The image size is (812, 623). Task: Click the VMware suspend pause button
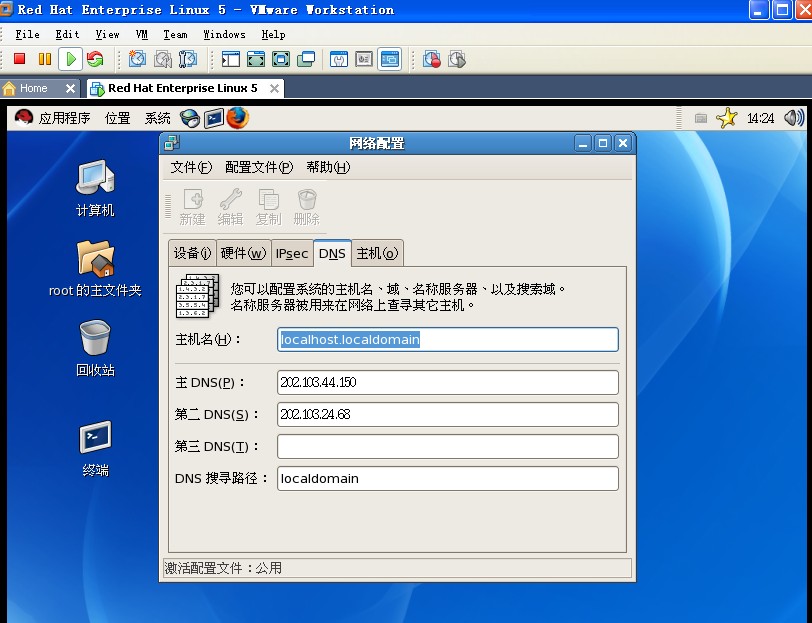(x=45, y=59)
